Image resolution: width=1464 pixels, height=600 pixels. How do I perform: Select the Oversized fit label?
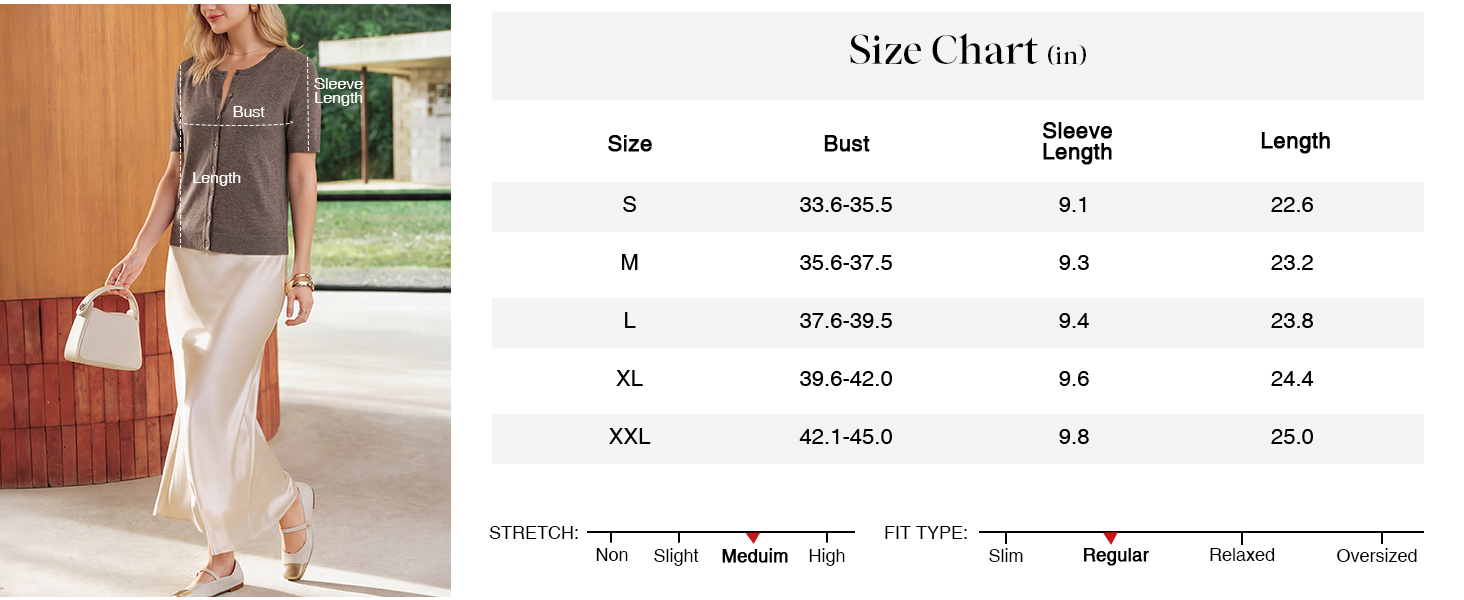(1377, 556)
